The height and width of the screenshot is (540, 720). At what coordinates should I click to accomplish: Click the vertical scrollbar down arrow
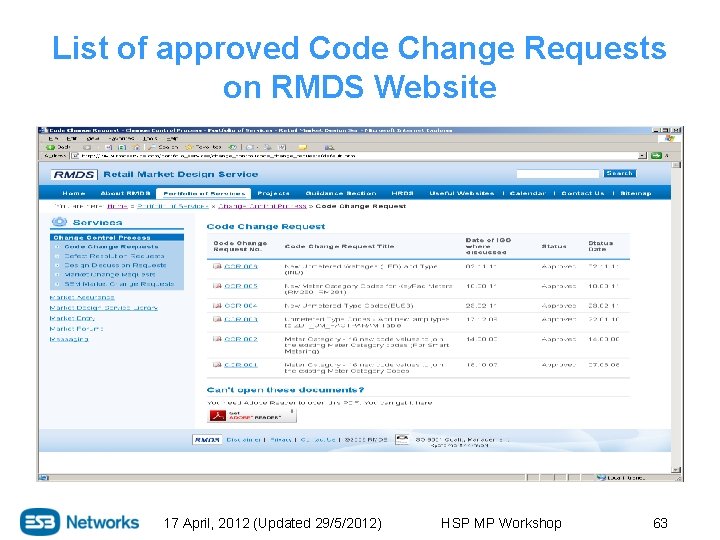(x=676, y=470)
